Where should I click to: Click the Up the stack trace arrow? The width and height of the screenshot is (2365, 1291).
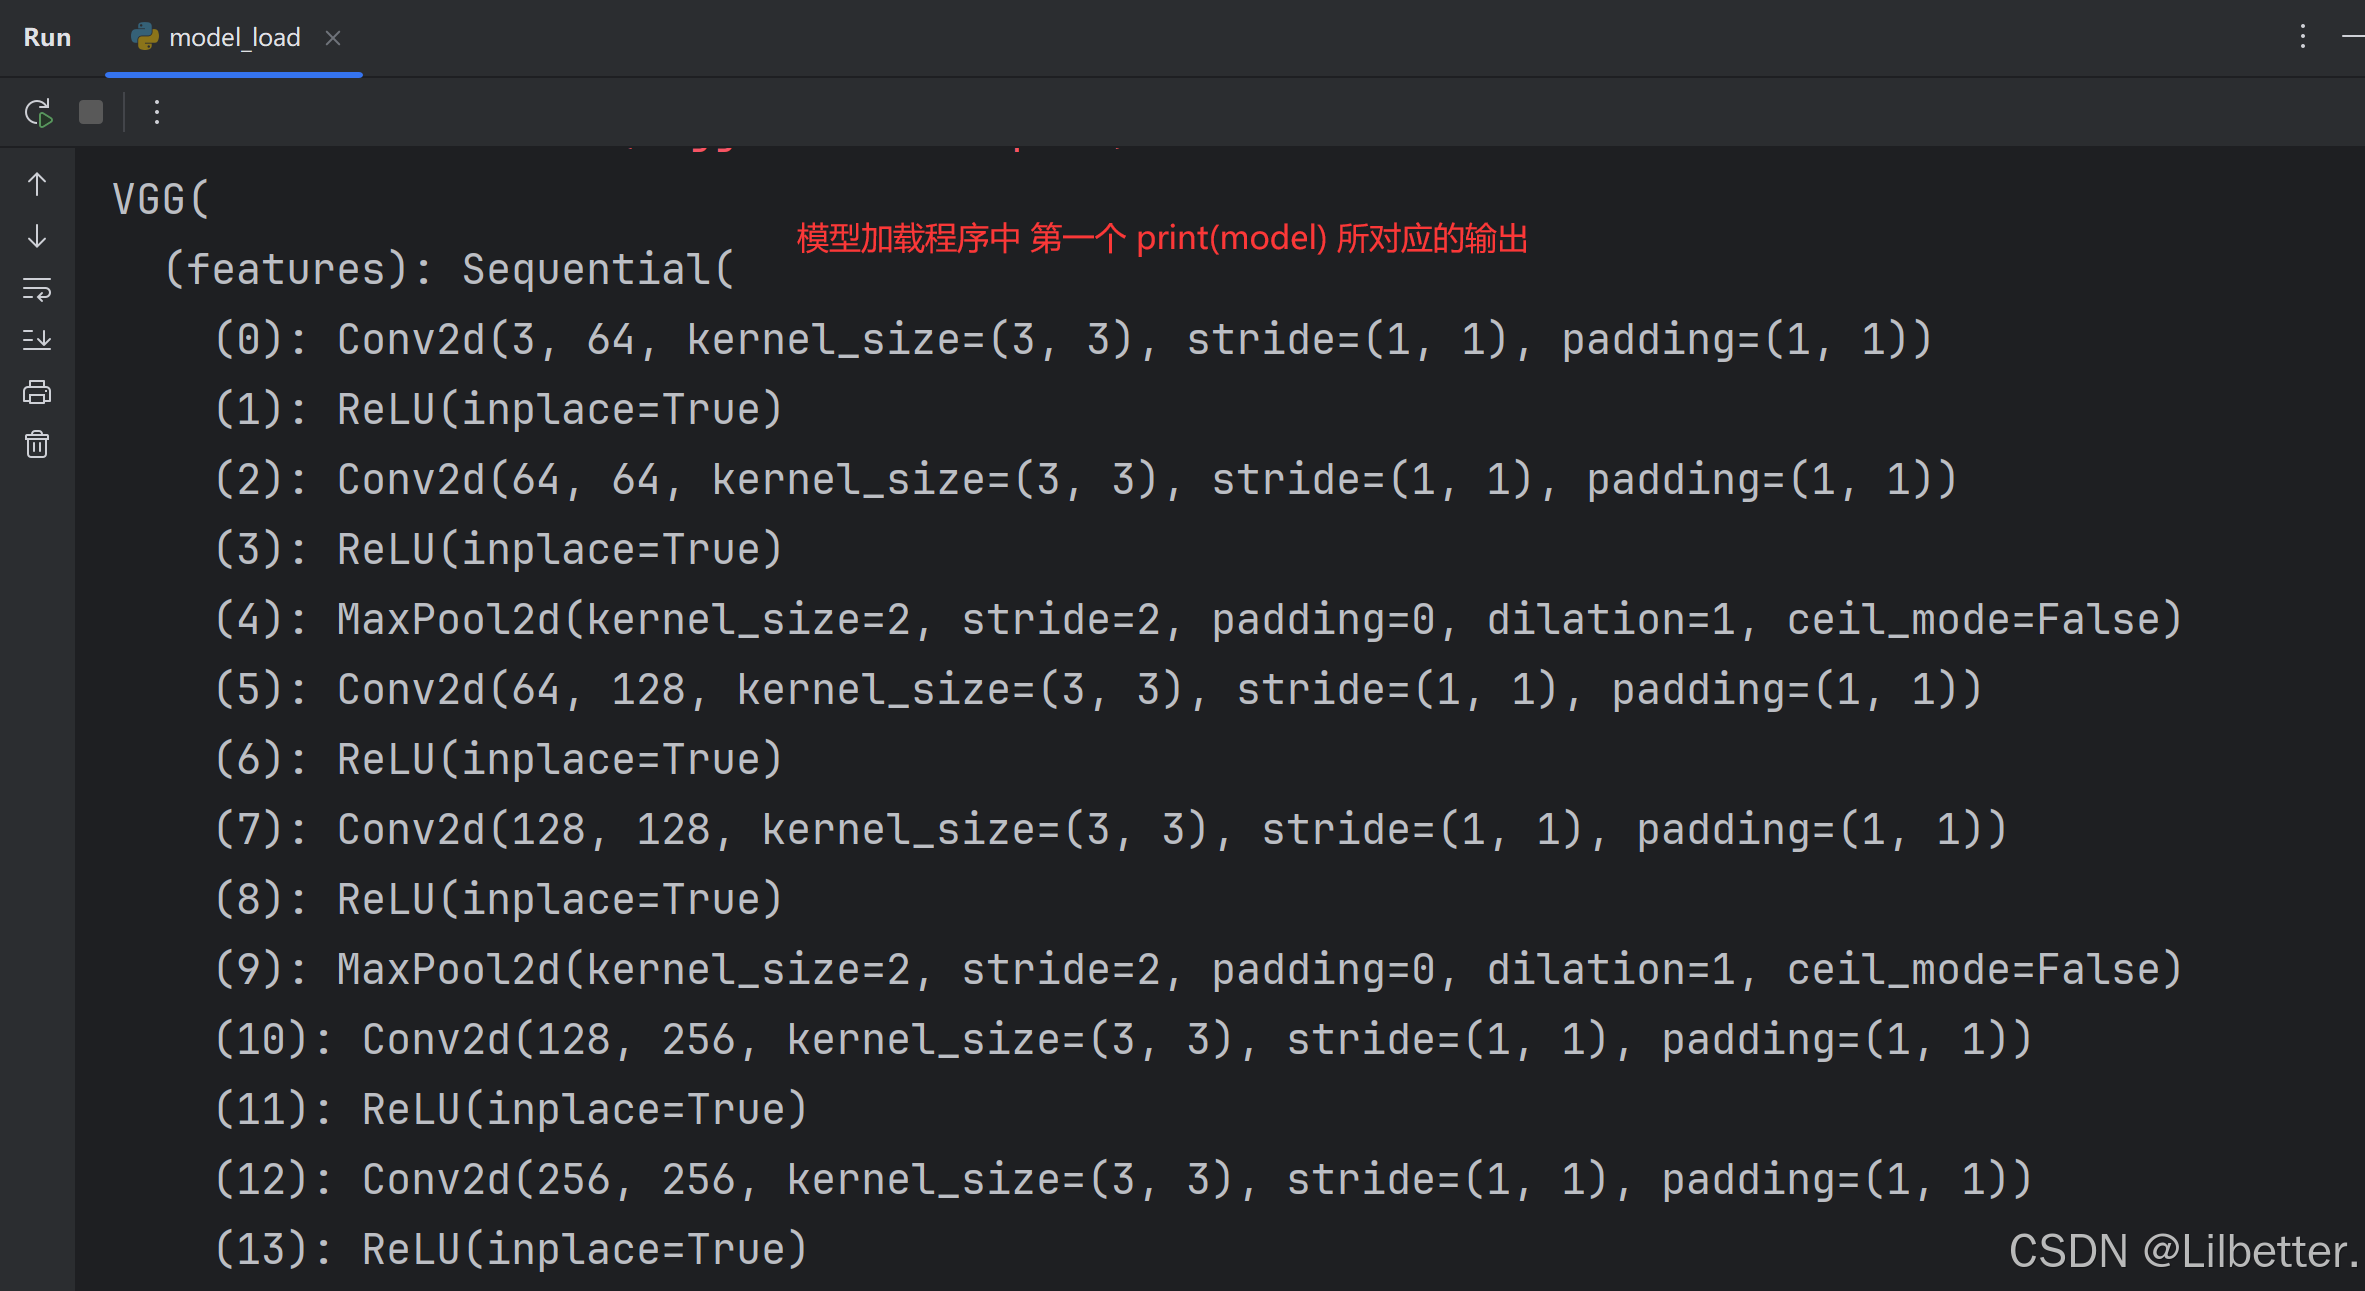pyautogui.click(x=37, y=184)
